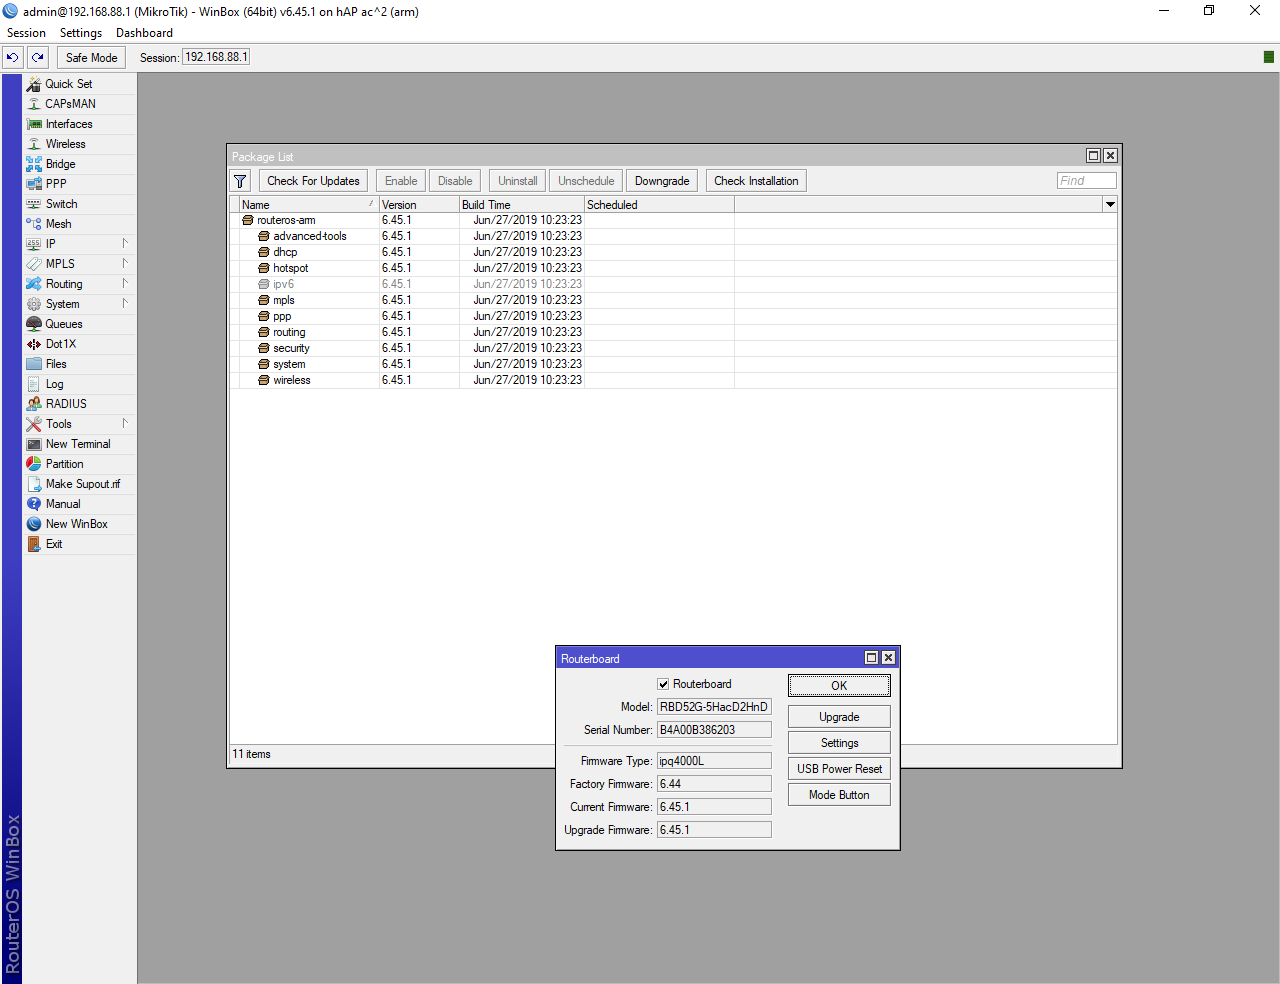Open the Partition icon
The image size is (1280, 984).
(34, 464)
